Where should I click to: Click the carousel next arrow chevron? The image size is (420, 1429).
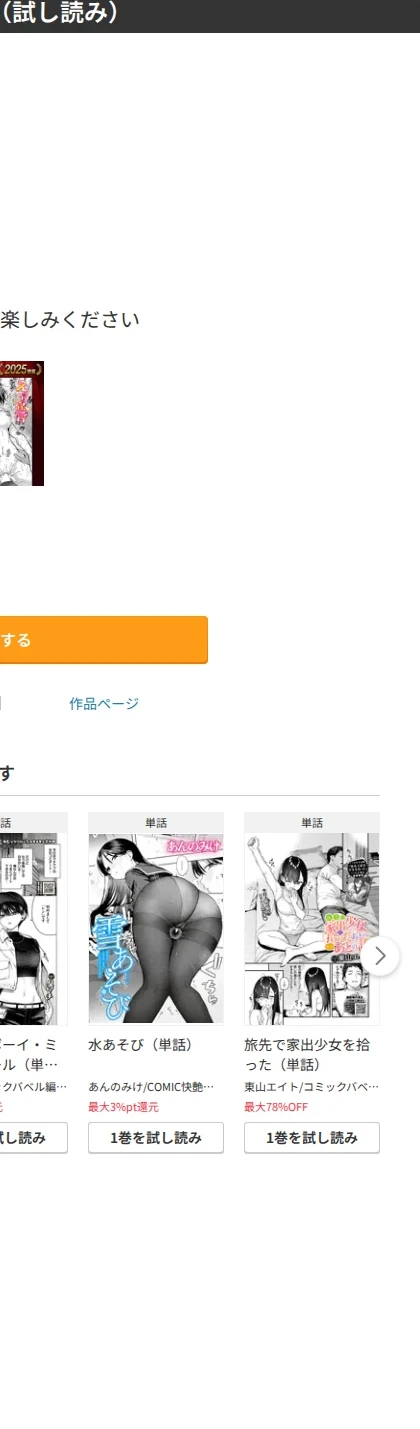click(380, 955)
